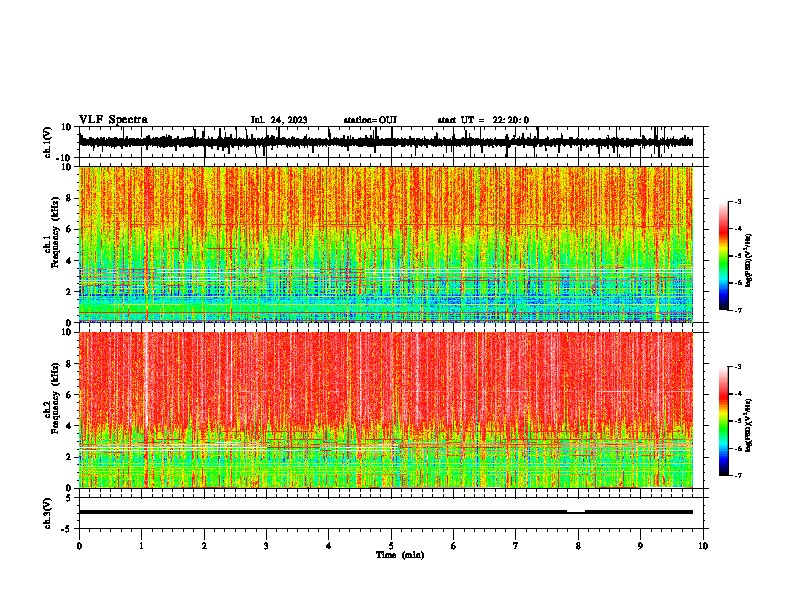Screen dimensions: 792x612
Task: Click time axis tick label 7
Action: point(516,546)
